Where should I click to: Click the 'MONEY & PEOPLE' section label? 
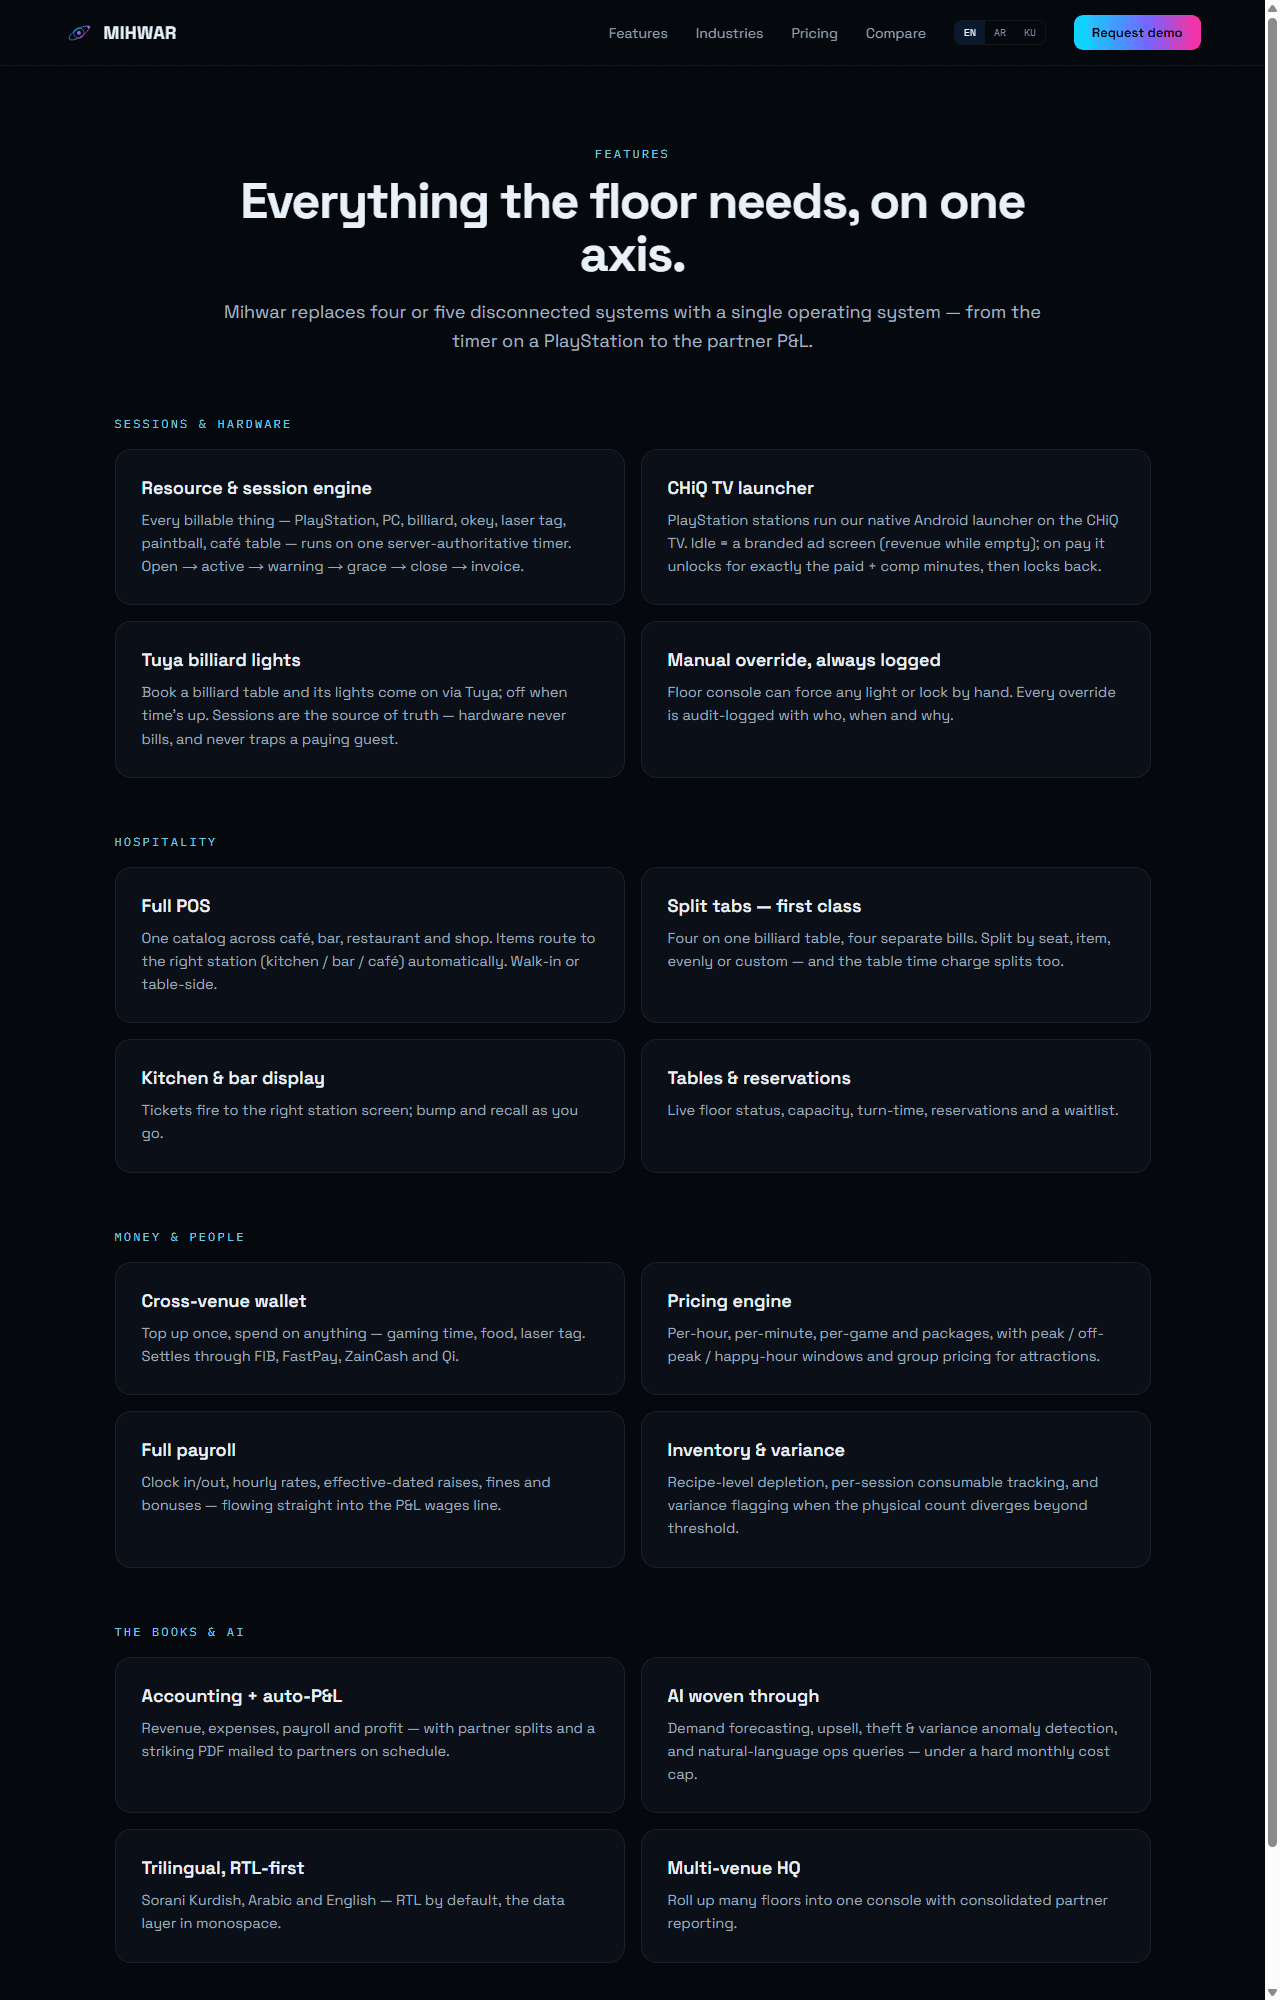point(179,1237)
